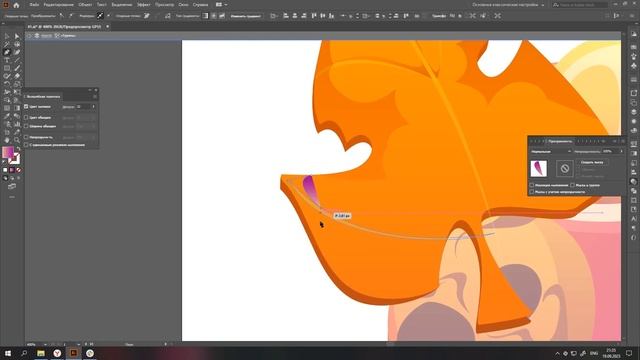Image resolution: width=640 pixels, height=360 pixels.
Task: Select the Paintbrush tool
Action: point(17,68)
